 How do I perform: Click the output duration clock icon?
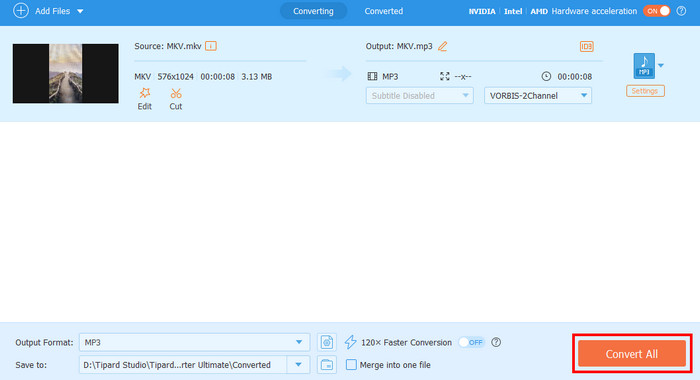[546, 76]
